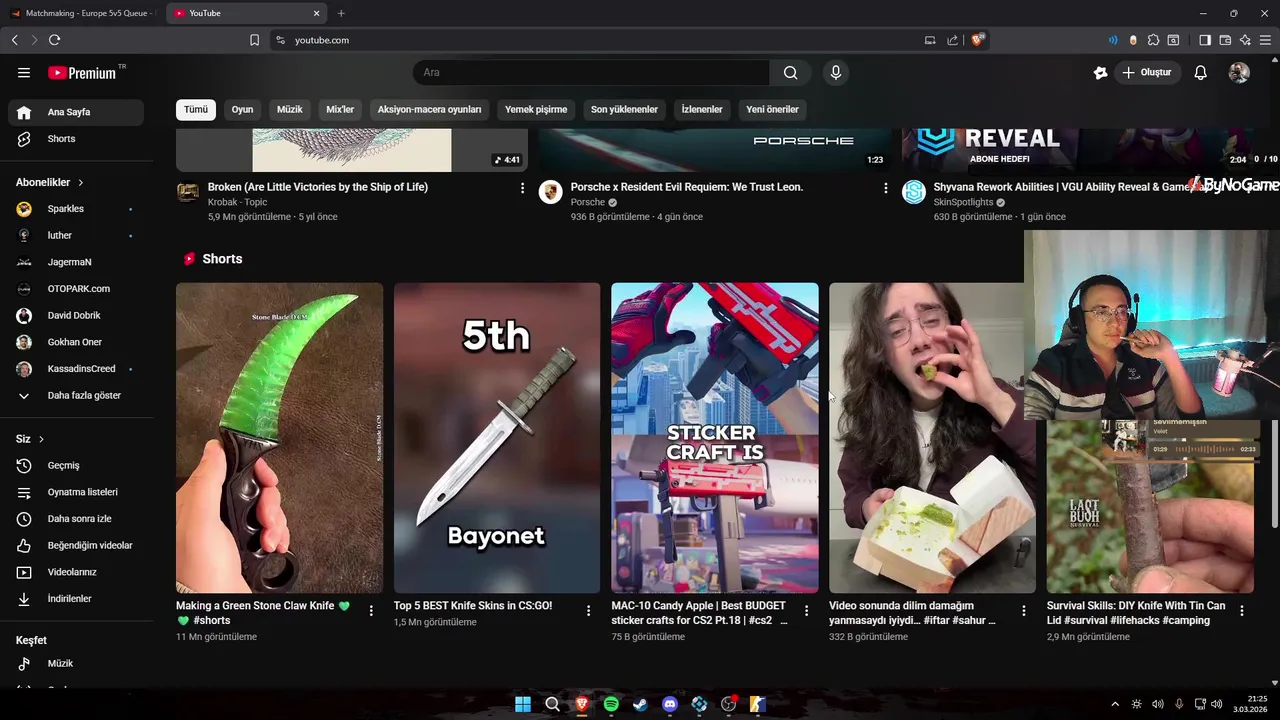
Task: Click the star-shaped icon beside Oluştur
Action: 1101,72
